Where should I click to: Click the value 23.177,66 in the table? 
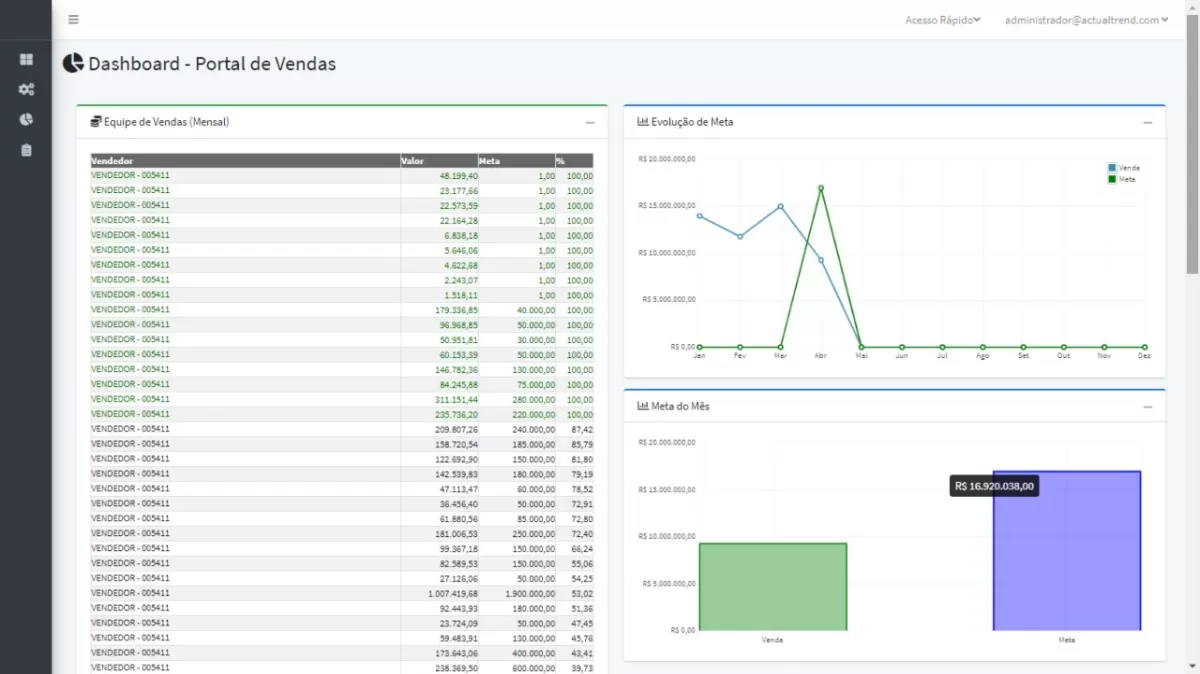click(x=459, y=191)
